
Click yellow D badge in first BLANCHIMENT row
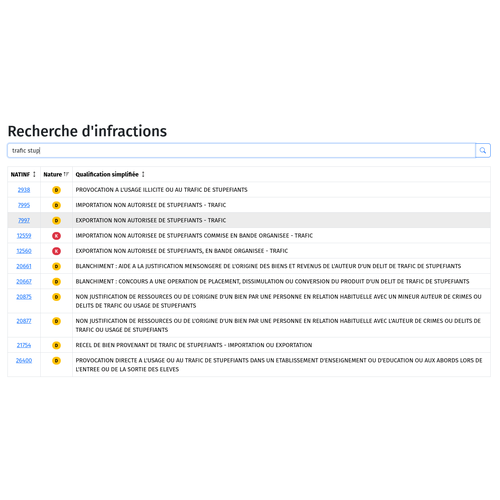coord(56,266)
